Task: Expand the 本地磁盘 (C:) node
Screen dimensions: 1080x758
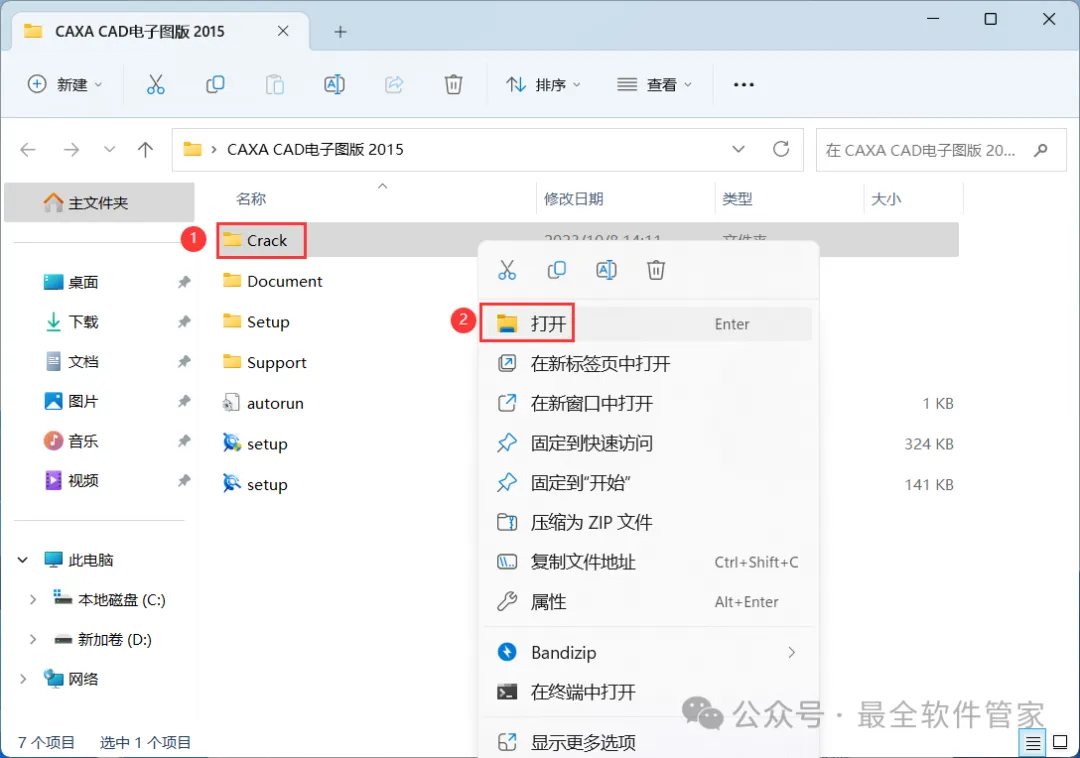Action: pos(32,600)
